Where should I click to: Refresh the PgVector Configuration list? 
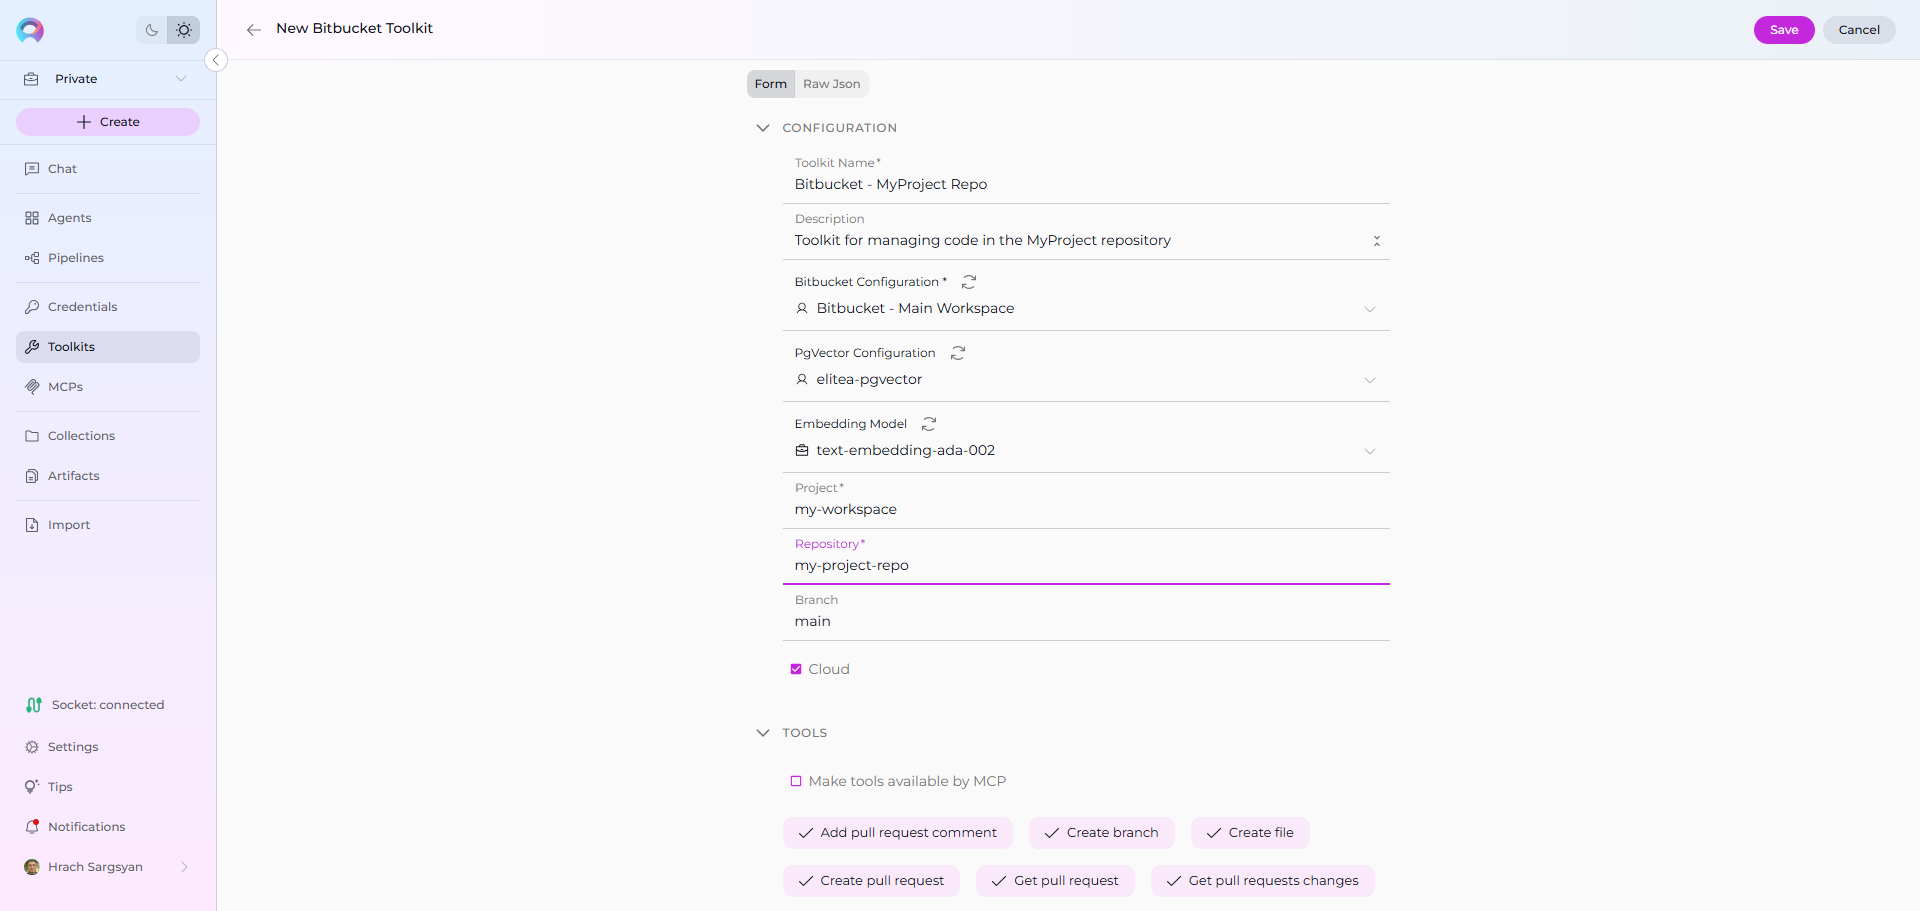[957, 353]
